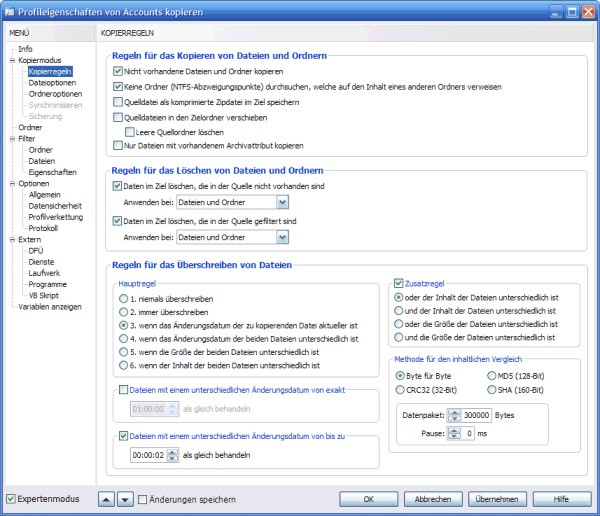Select 'Byte für Byte' comparison method

click(399, 376)
